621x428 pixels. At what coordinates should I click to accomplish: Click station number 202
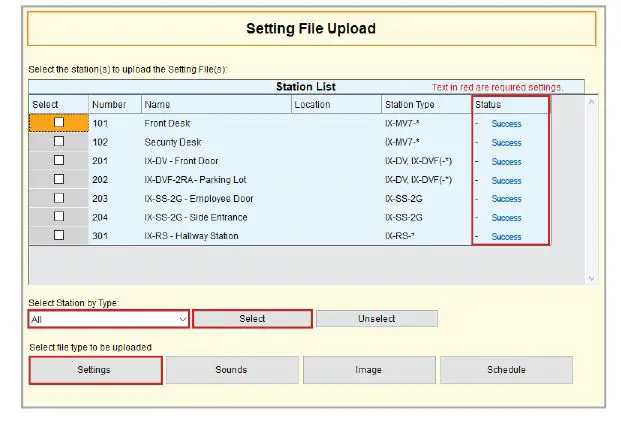point(100,180)
